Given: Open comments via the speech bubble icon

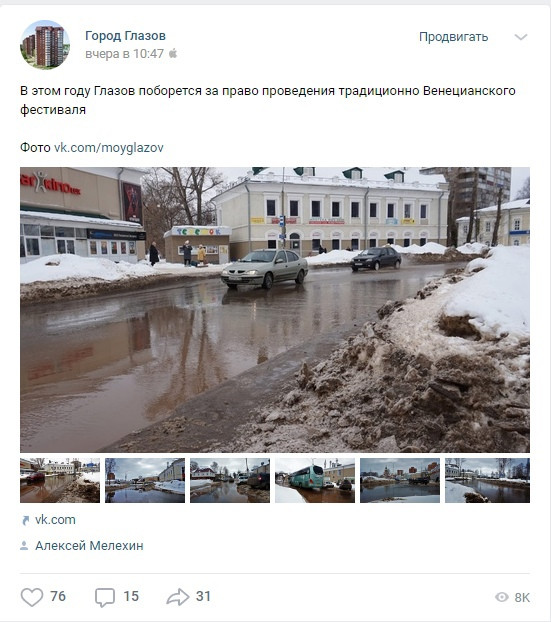Looking at the screenshot, I should tap(105, 597).
